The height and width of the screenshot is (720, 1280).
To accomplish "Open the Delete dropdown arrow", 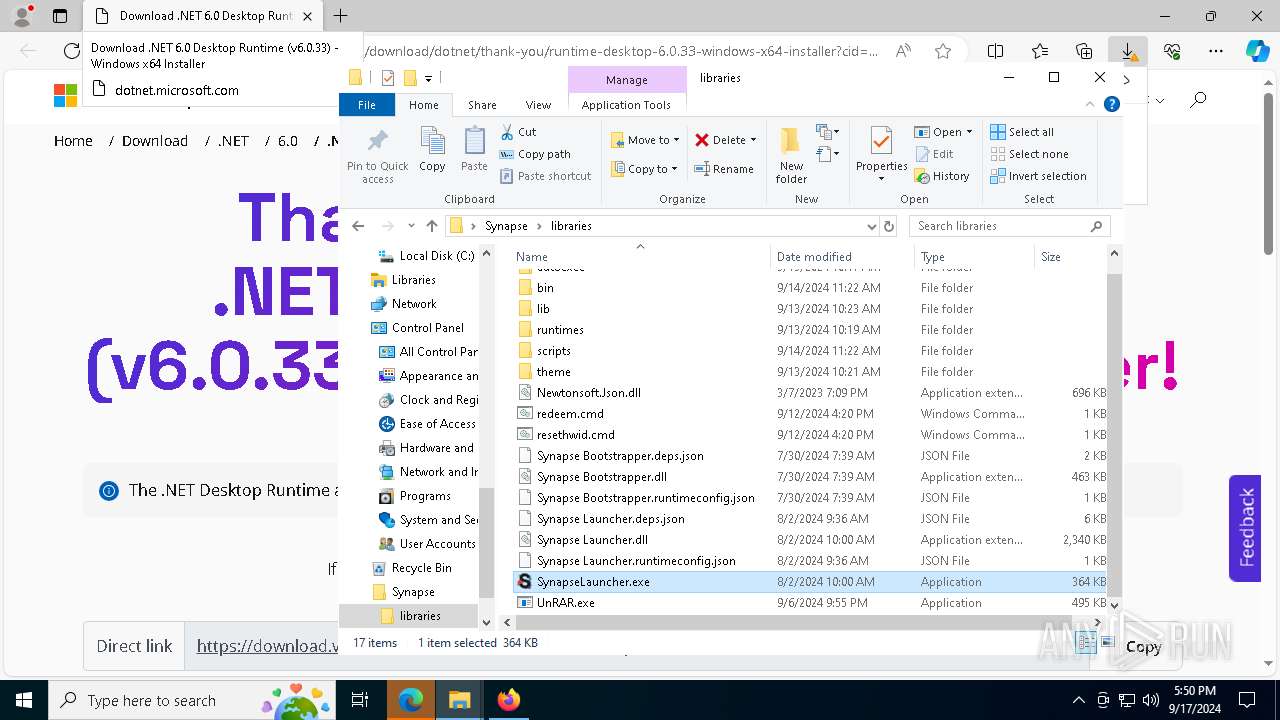I will (753, 140).
